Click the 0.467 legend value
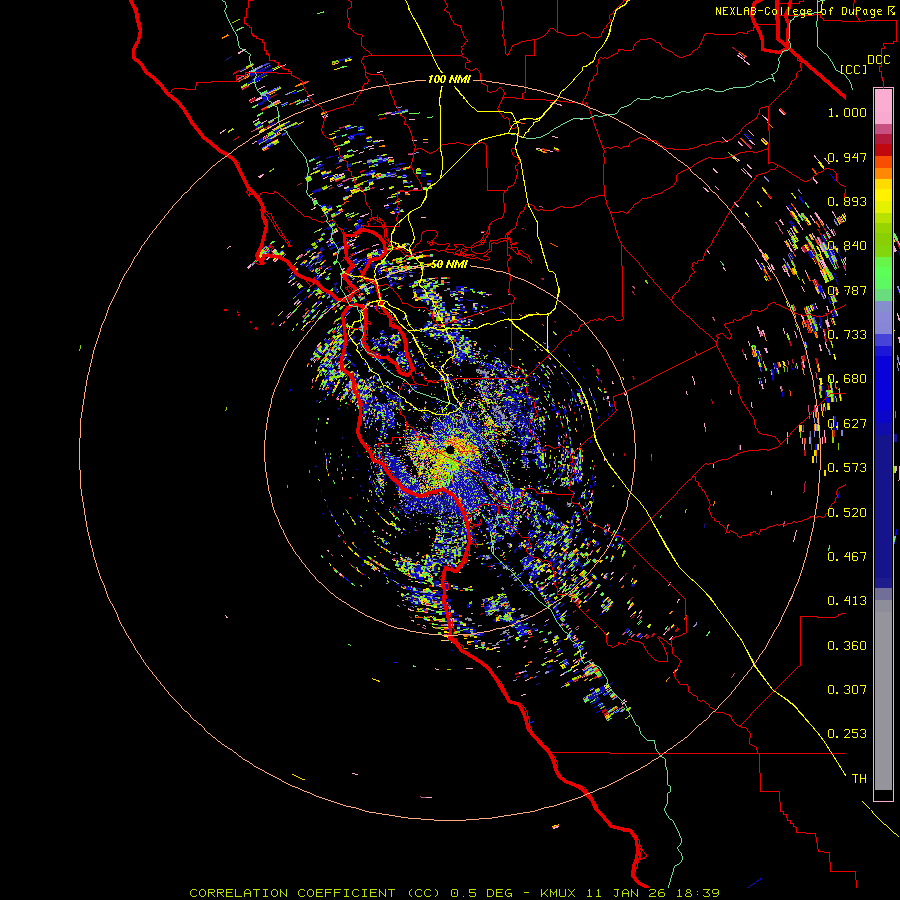The width and height of the screenshot is (900, 900). tap(847, 556)
